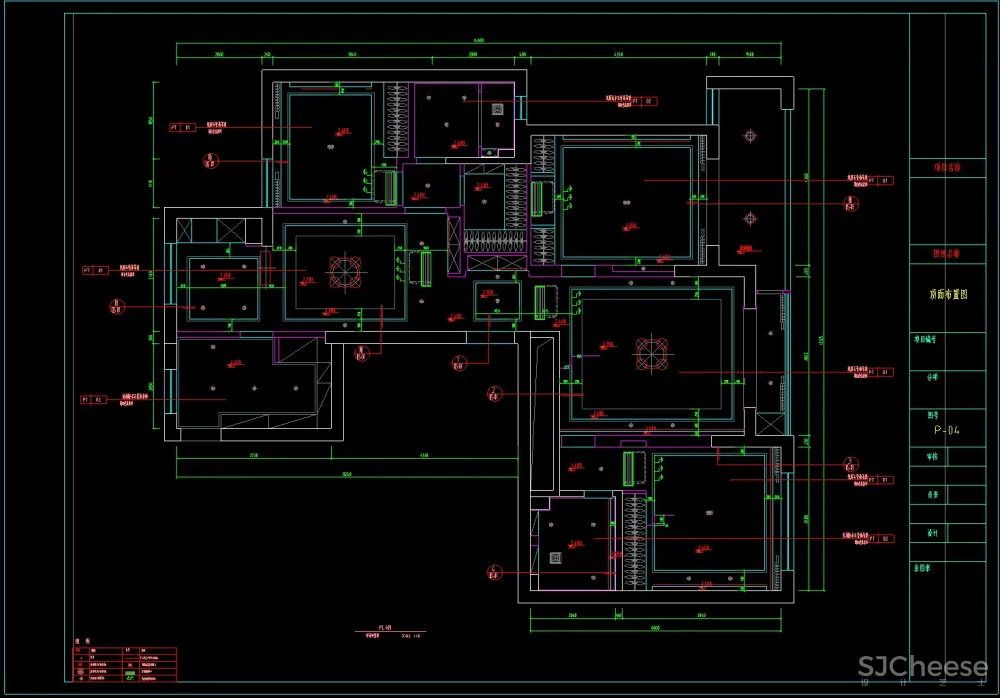Select the red 项目名称 label in title block
Viewport: 1000px width, 698px height.
point(946,169)
